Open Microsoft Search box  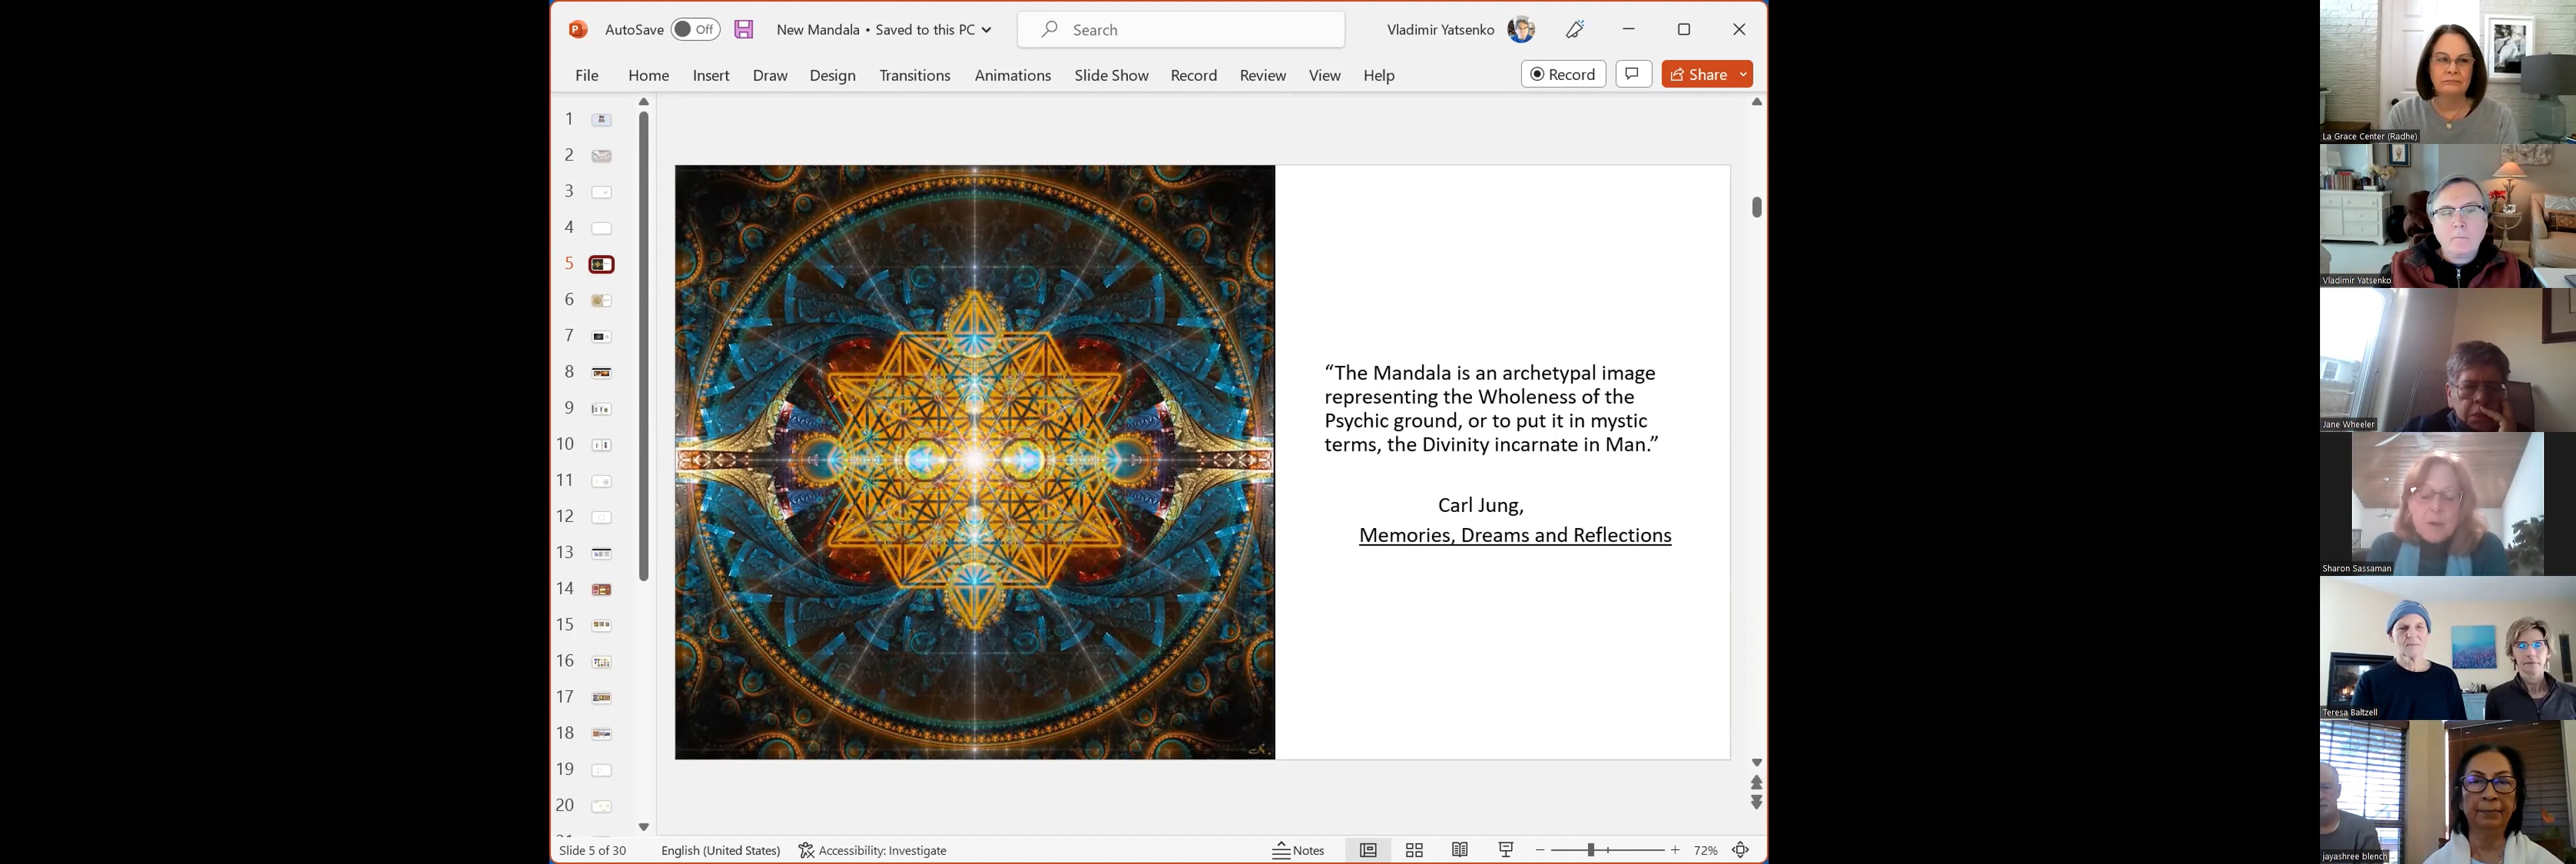[1180, 29]
